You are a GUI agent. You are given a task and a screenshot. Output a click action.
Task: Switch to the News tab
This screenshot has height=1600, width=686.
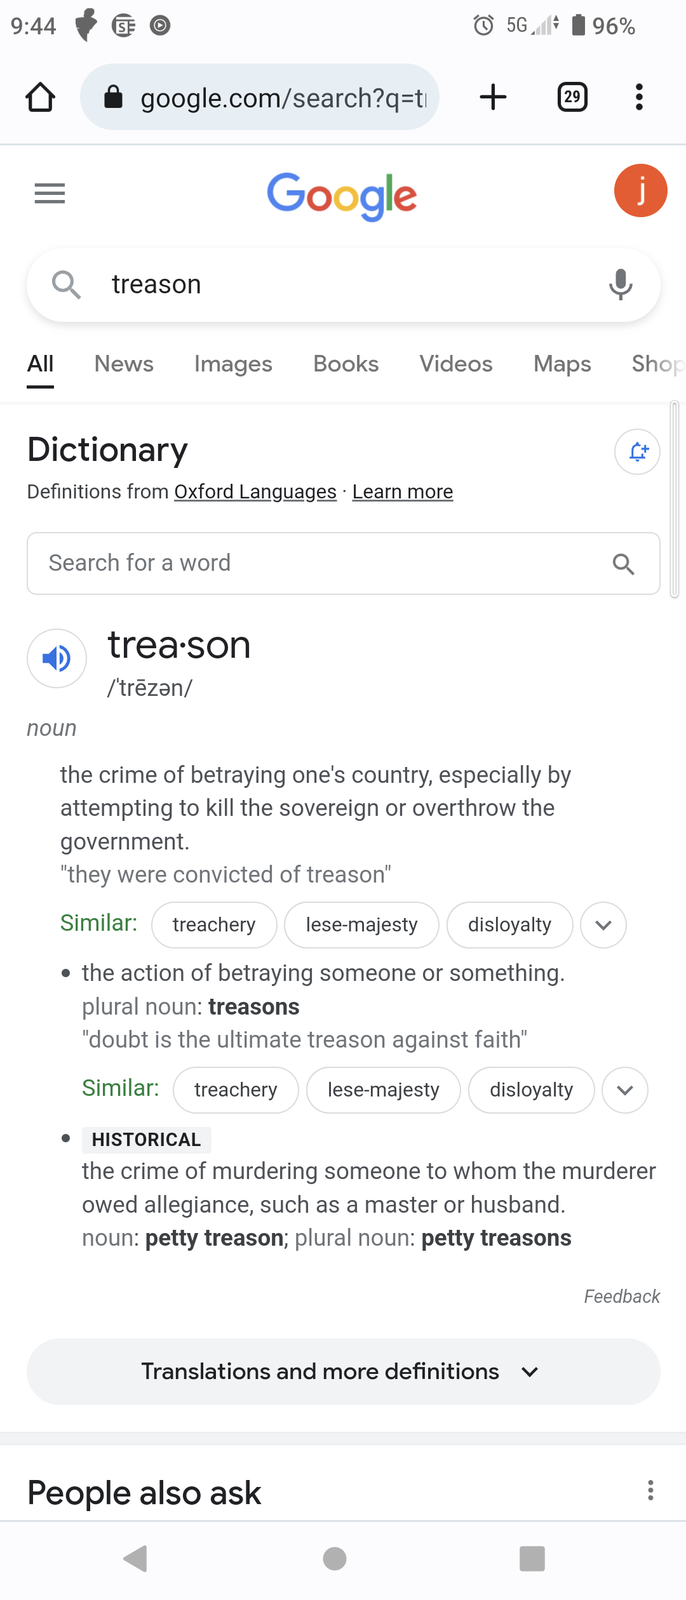coord(124,364)
